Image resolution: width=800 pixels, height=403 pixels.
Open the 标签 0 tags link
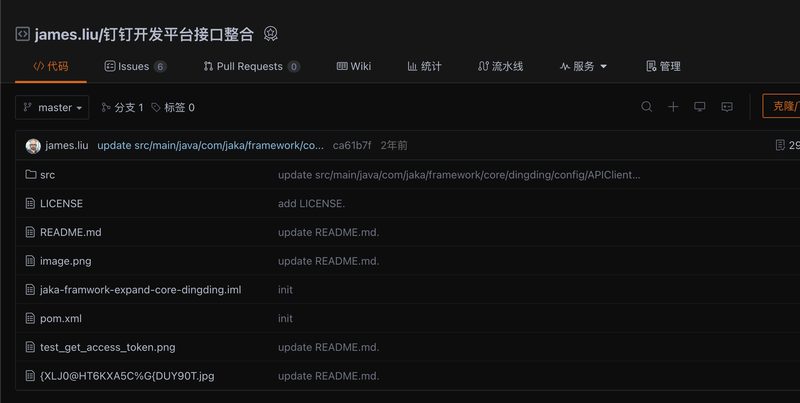[173, 107]
